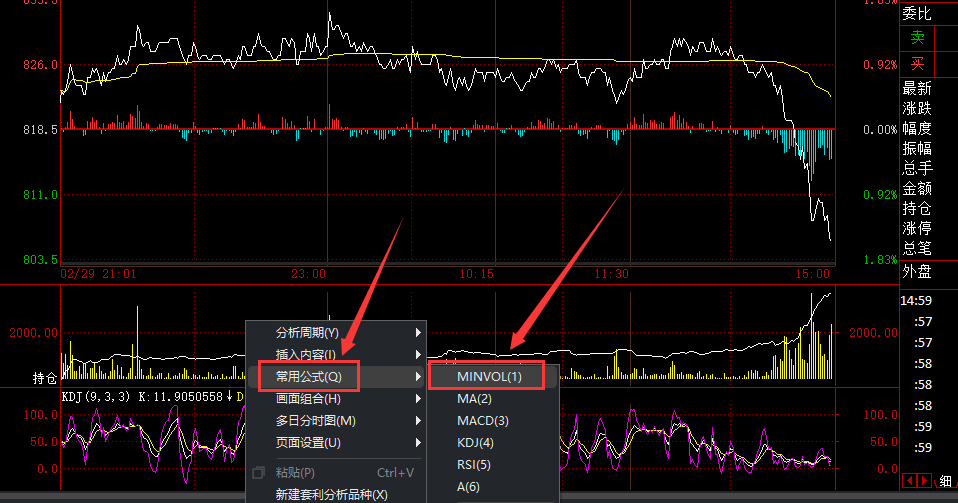
Task: Click the 1.83% axis label at bottom
Action: (880, 260)
